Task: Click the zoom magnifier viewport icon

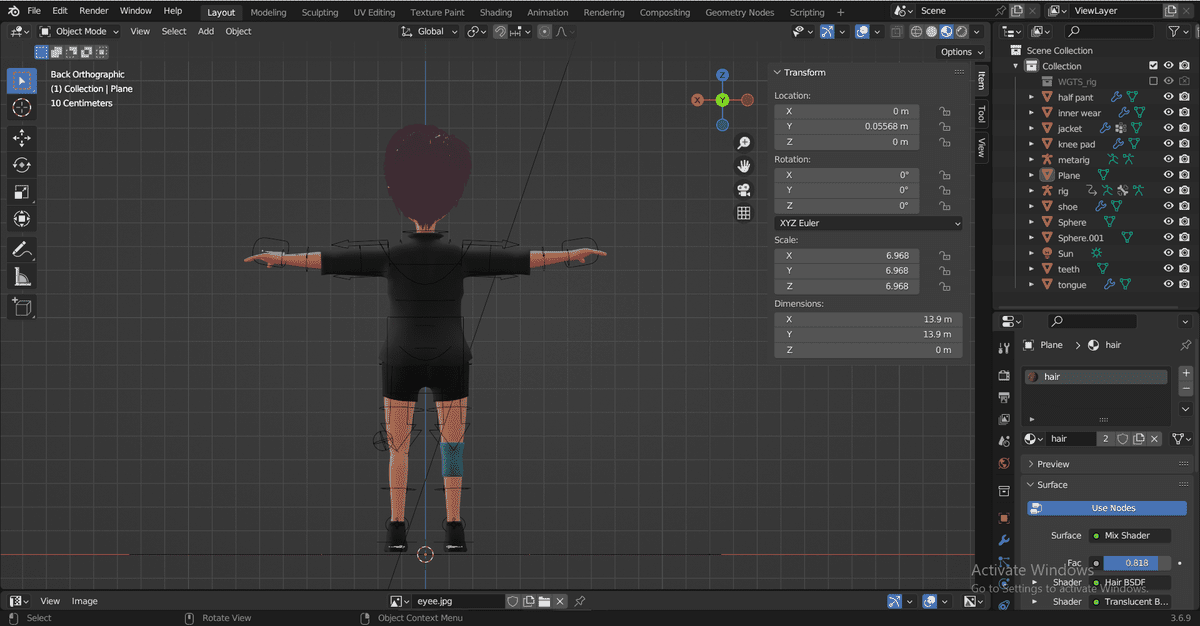Action: click(x=743, y=143)
